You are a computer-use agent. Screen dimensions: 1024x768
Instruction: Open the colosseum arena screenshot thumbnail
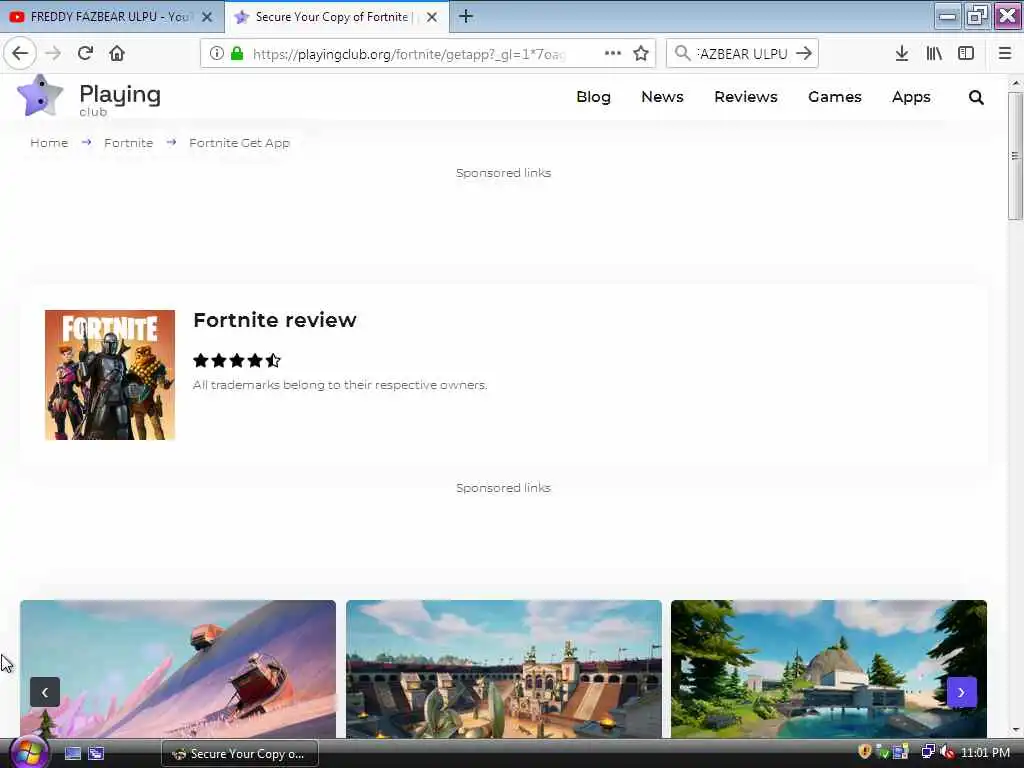click(504, 669)
